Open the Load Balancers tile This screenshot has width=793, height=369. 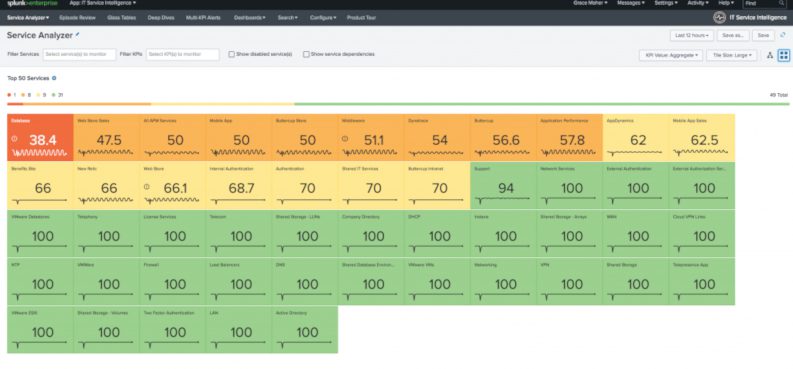(x=238, y=282)
